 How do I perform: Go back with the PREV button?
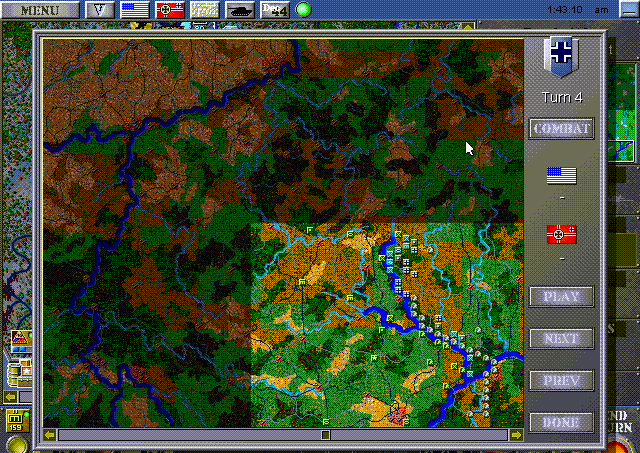point(562,381)
